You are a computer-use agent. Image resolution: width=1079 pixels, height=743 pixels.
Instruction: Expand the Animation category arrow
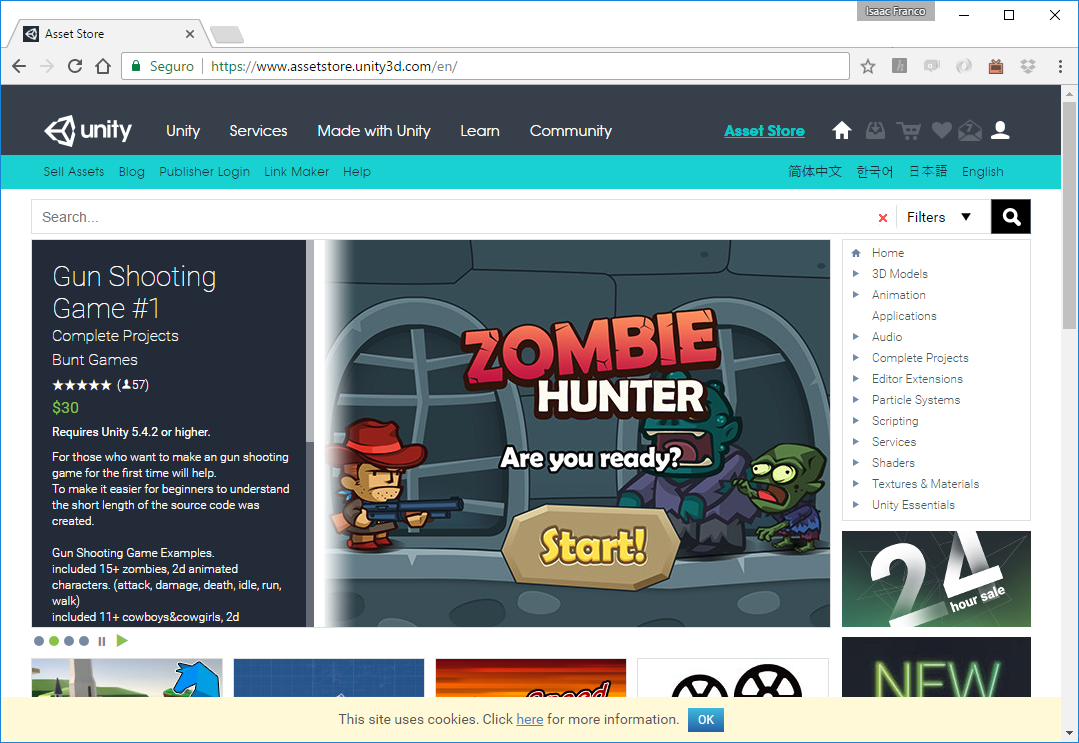tap(855, 294)
